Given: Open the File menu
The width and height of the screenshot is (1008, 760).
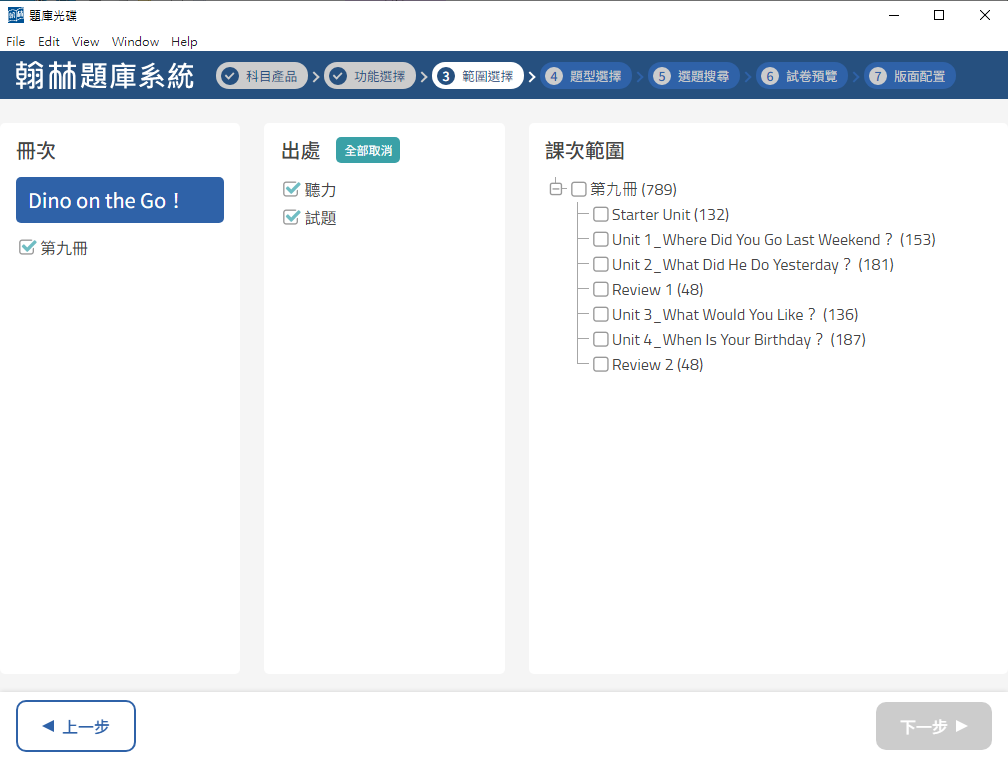Looking at the screenshot, I should (15, 42).
